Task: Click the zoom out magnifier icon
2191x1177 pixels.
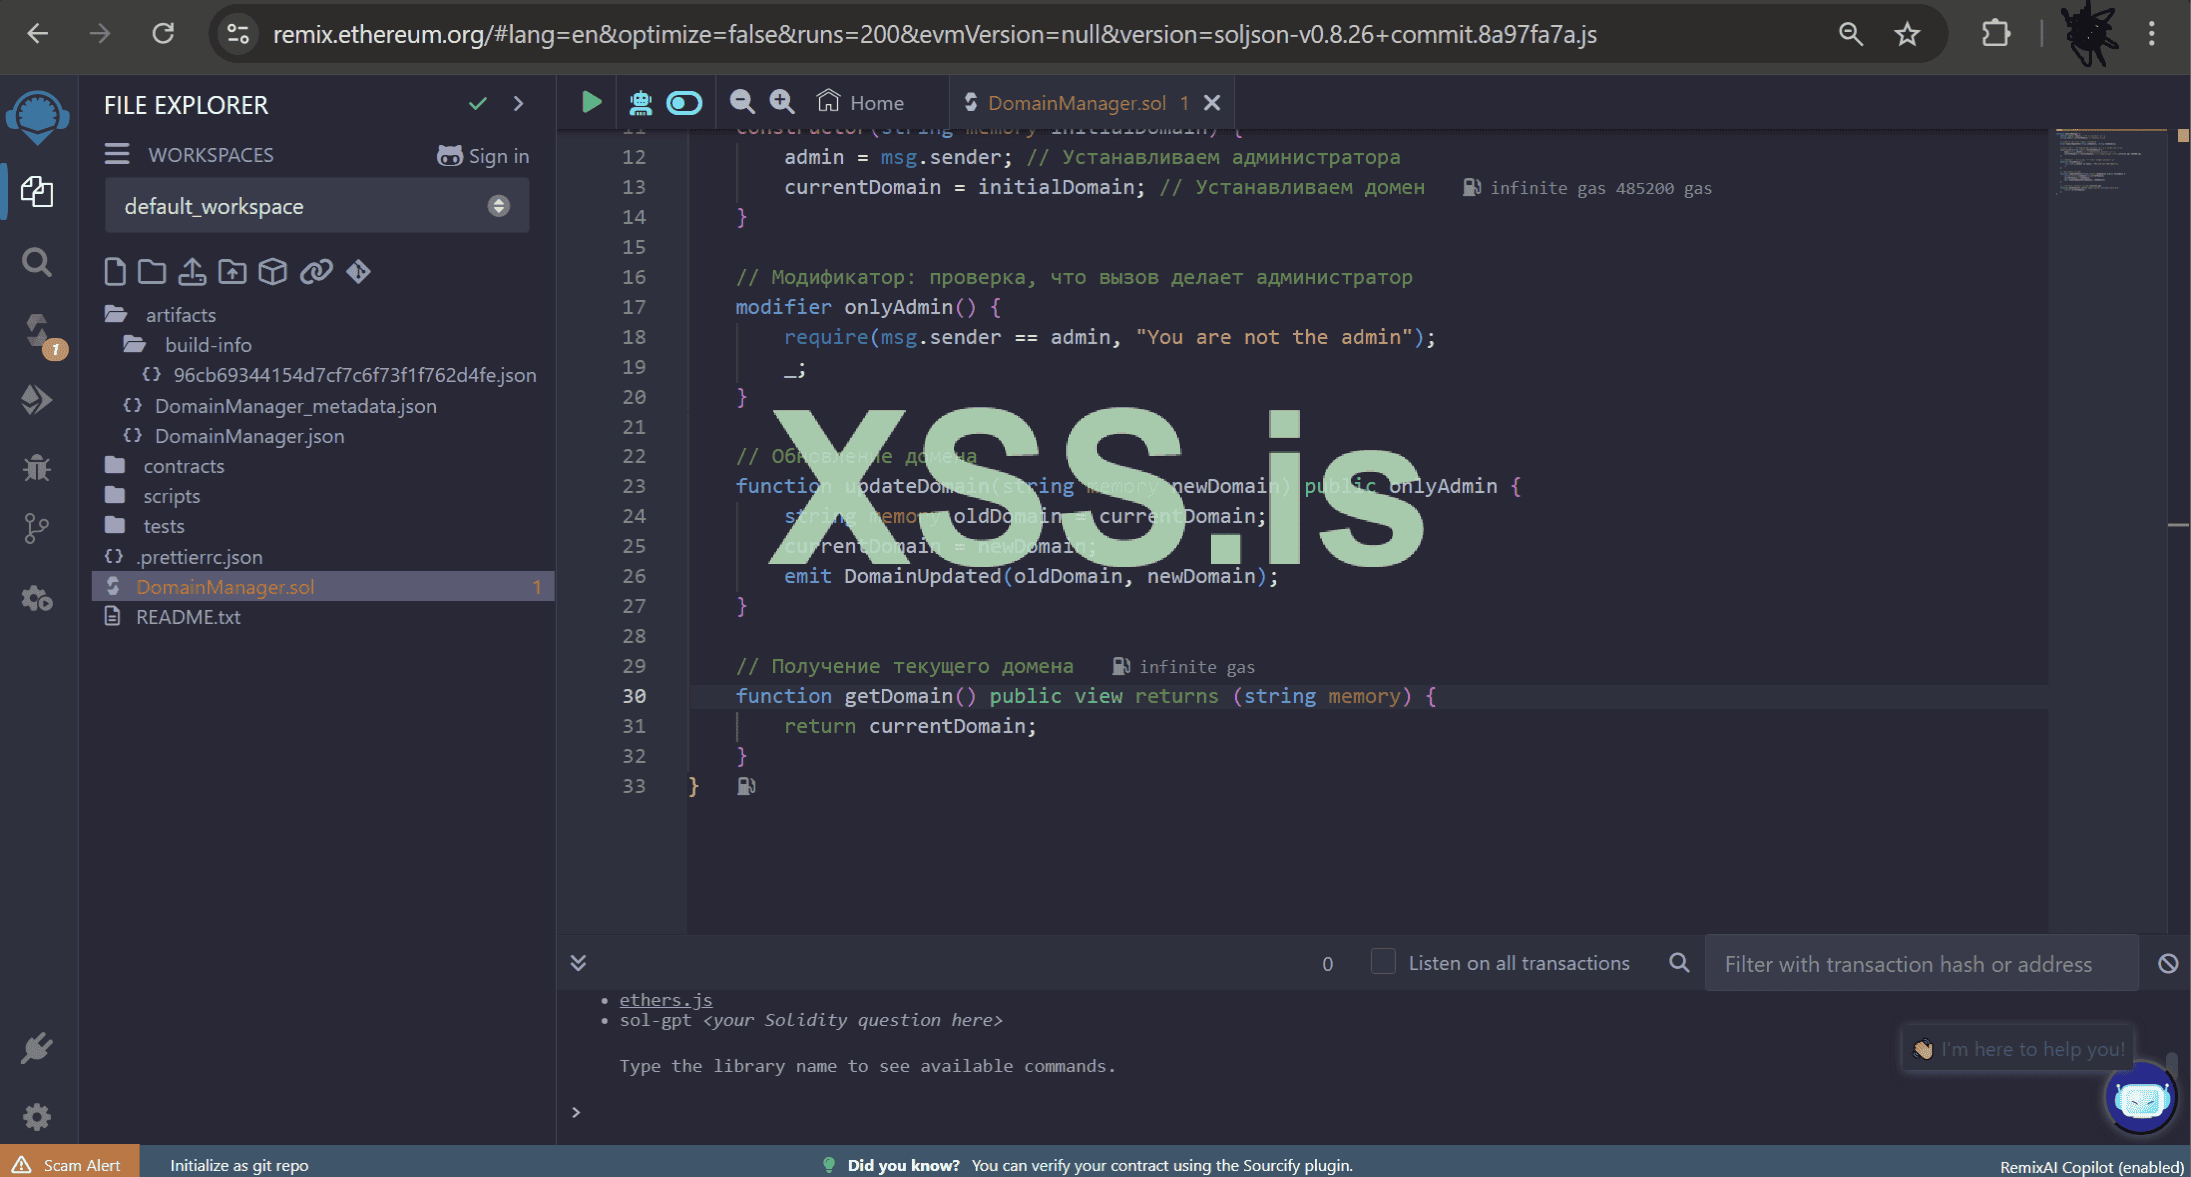Action: (x=741, y=102)
